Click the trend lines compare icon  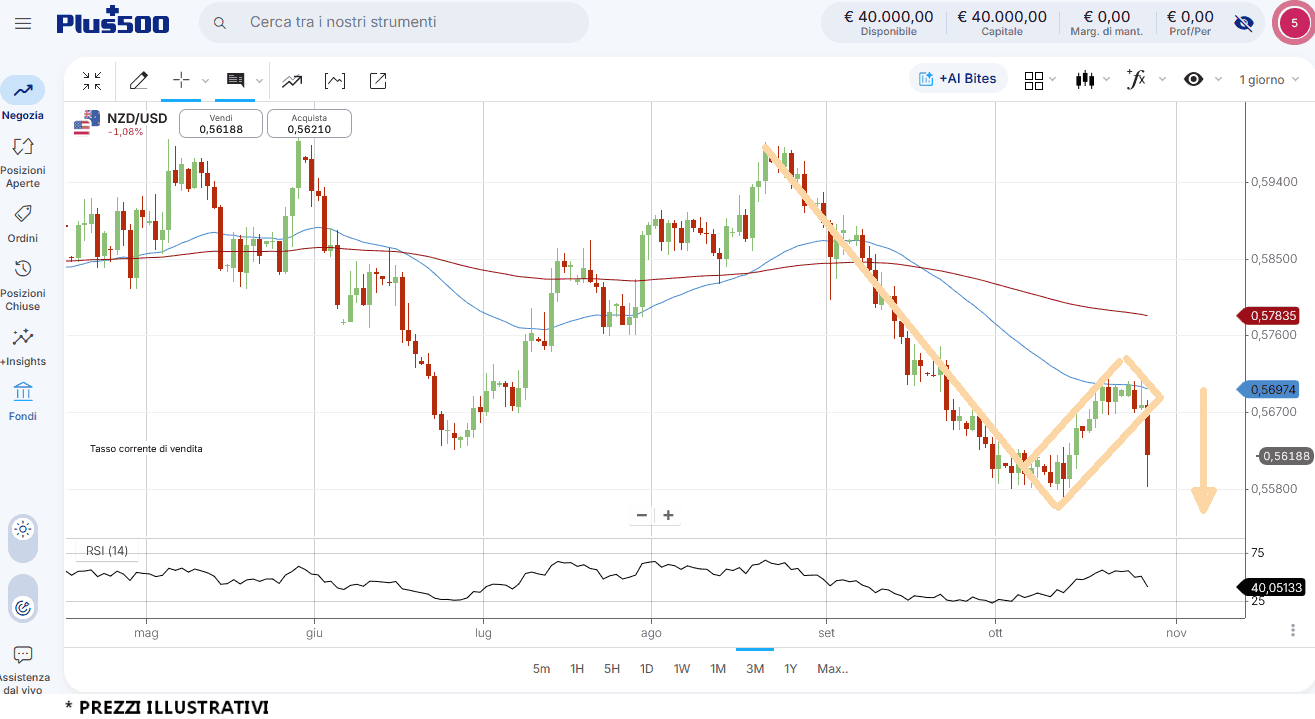[292, 80]
